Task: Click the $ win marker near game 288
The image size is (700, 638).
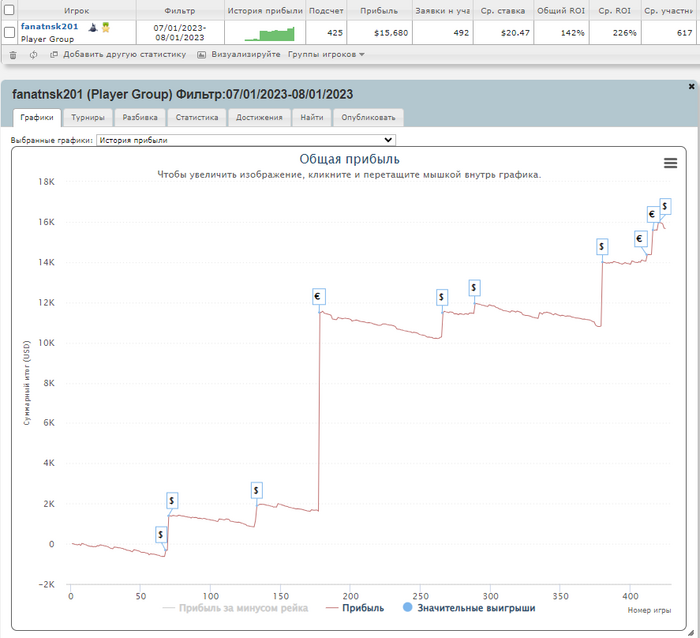Action: (x=474, y=288)
